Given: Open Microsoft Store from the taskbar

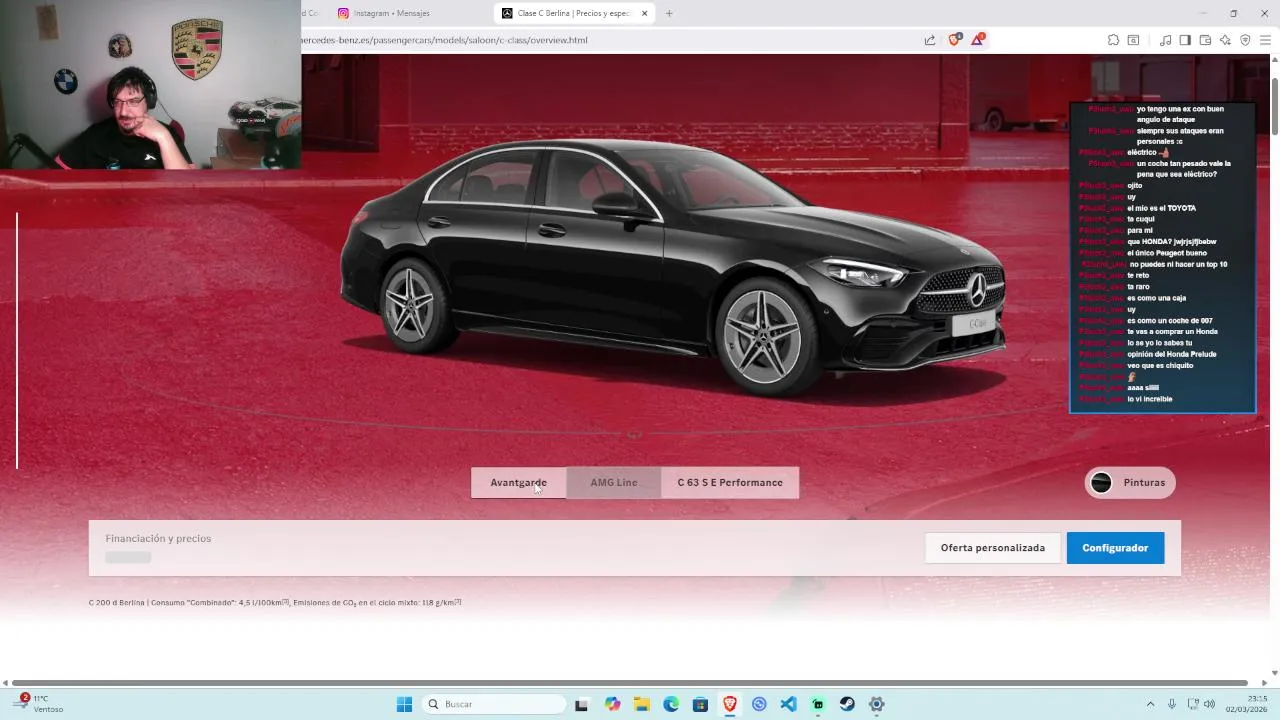Looking at the screenshot, I should [700, 704].
